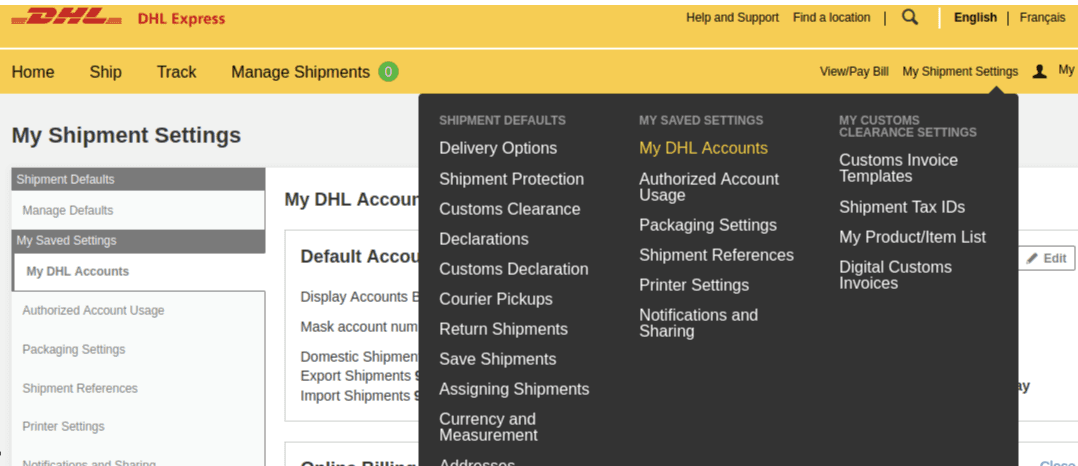The image size is (1078, 466).
Task: Open Manage Shipments
Action: click(x=300, y=72)
